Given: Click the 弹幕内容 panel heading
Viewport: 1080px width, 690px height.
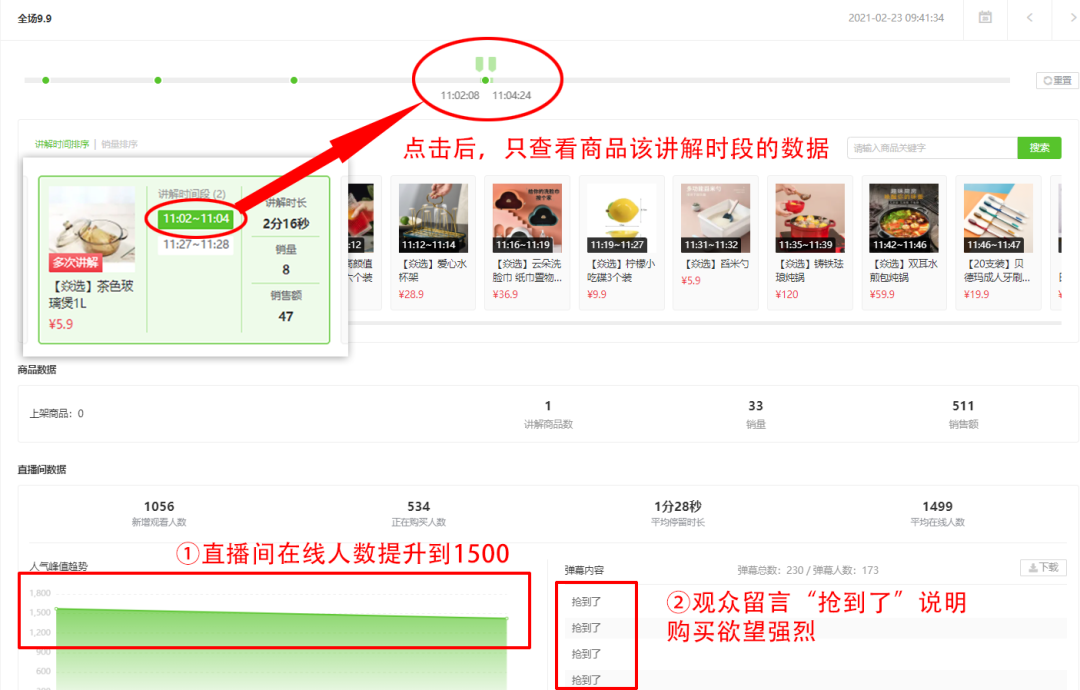Looking at the screenshot, I should click(x=584, y=570).
